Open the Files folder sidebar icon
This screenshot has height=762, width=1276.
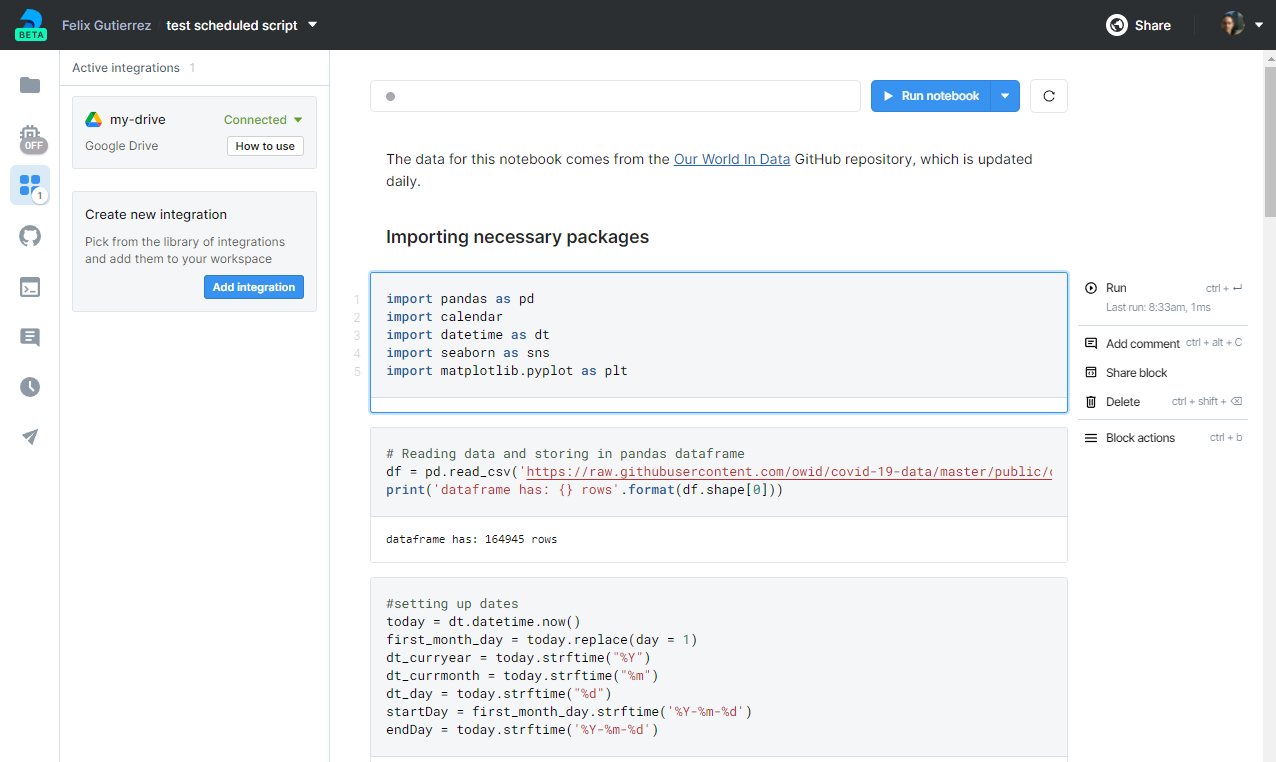tap(30, 85)
